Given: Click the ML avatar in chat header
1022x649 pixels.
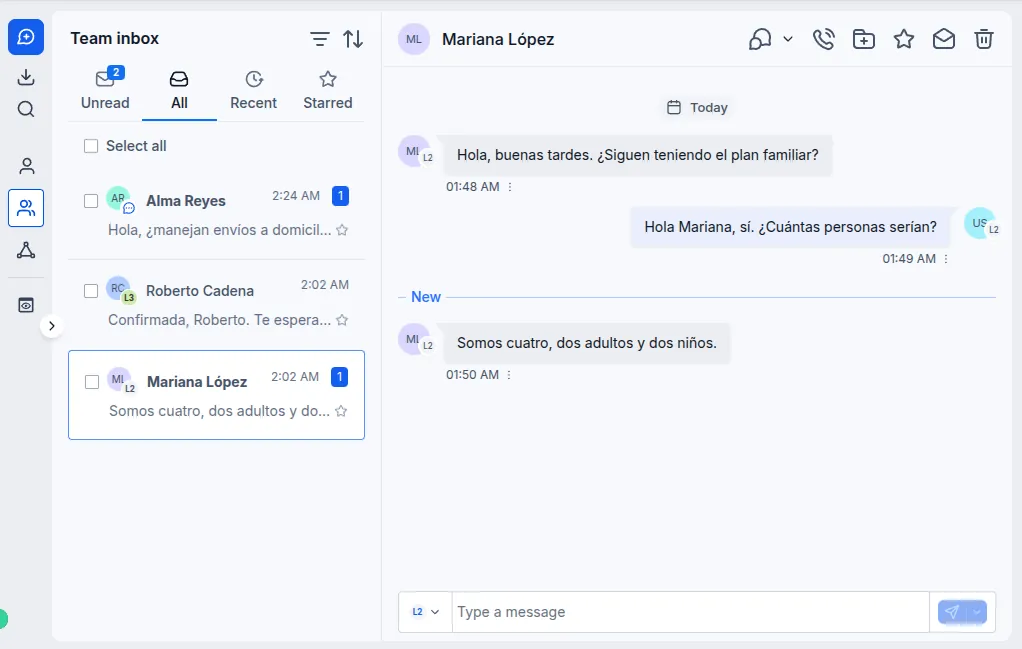Looking at the screenshot, I should 414,39.
